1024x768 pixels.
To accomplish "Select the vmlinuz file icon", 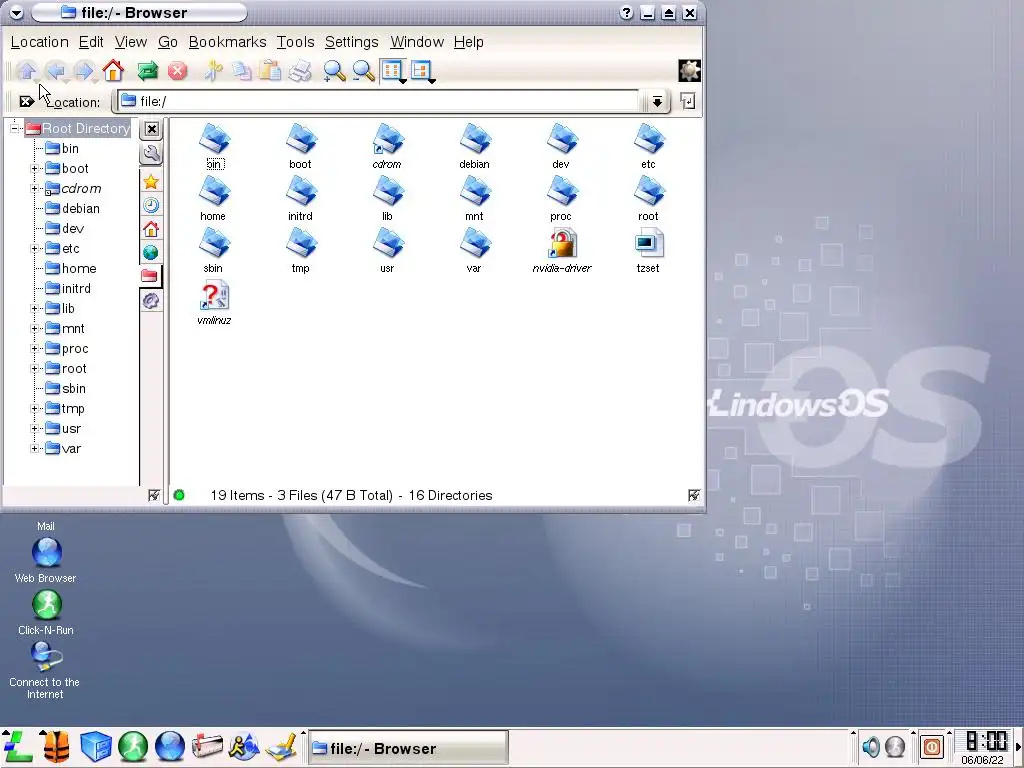I will pos(214,303).
